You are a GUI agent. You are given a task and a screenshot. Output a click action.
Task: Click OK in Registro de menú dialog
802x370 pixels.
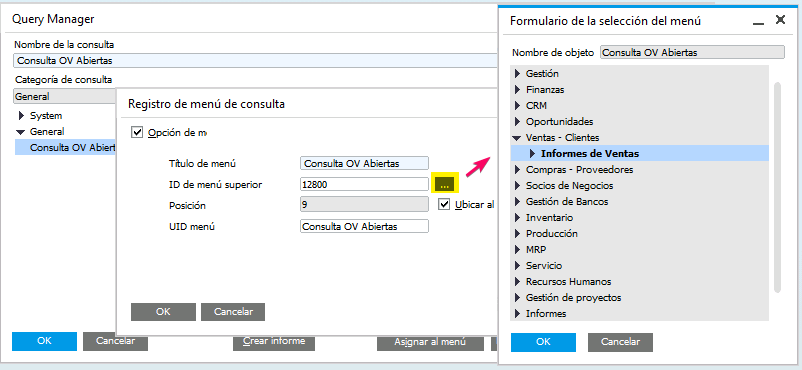(x=163, y=311)
